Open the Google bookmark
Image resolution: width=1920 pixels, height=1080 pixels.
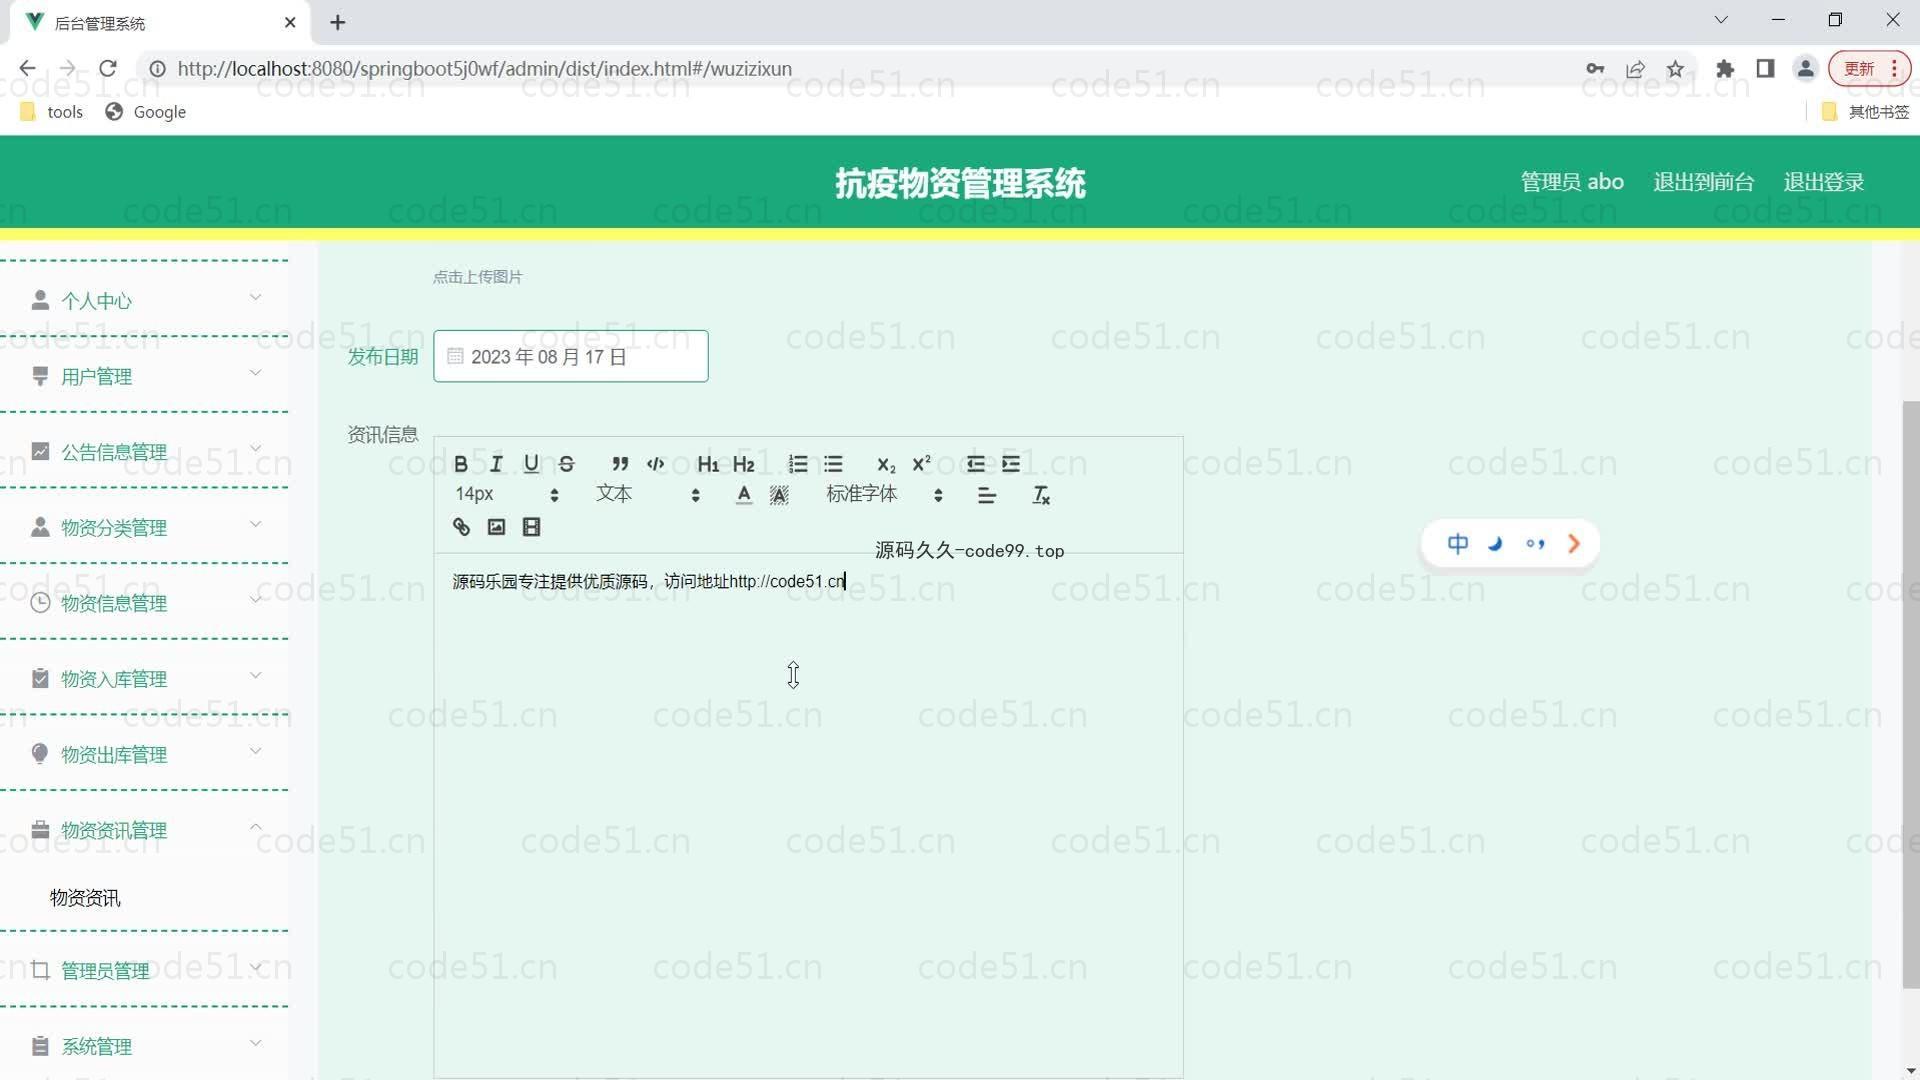click(x=146, y=112)
